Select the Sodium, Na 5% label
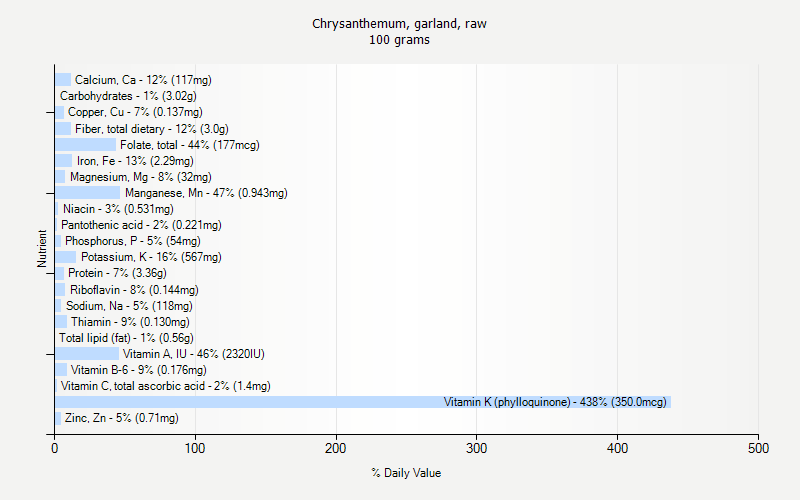Viewport: 800px width, 500px height. [x=129, y=306]
